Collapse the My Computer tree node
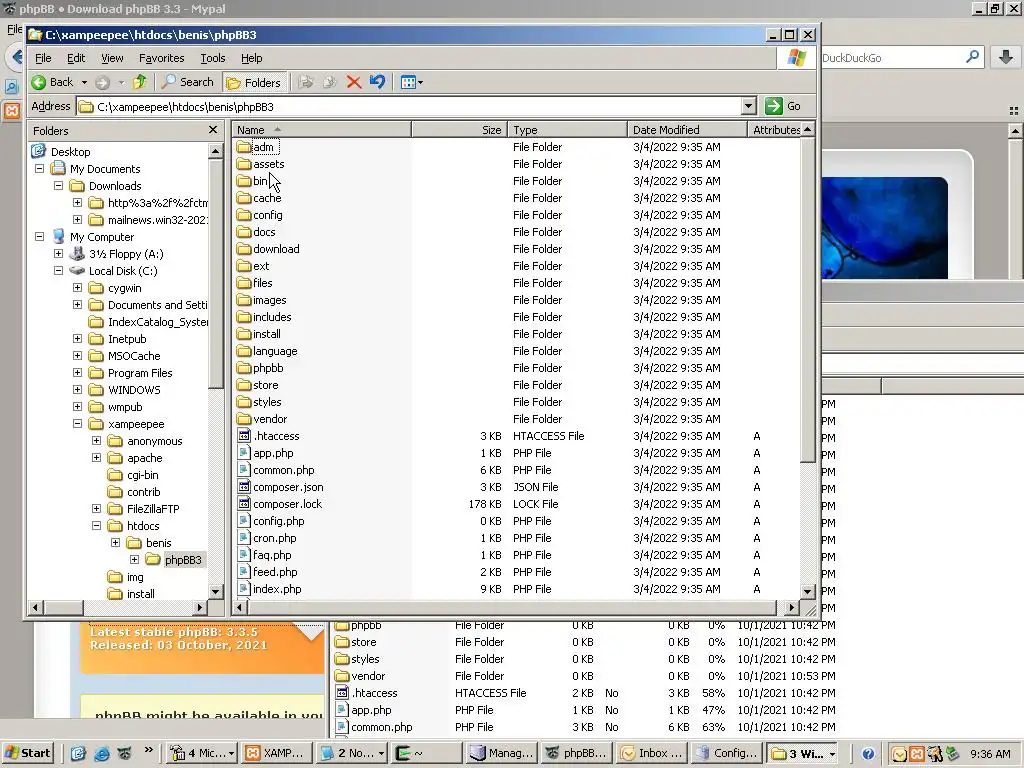The height and width of the screenshot is (768, 1024). (39, 236)
